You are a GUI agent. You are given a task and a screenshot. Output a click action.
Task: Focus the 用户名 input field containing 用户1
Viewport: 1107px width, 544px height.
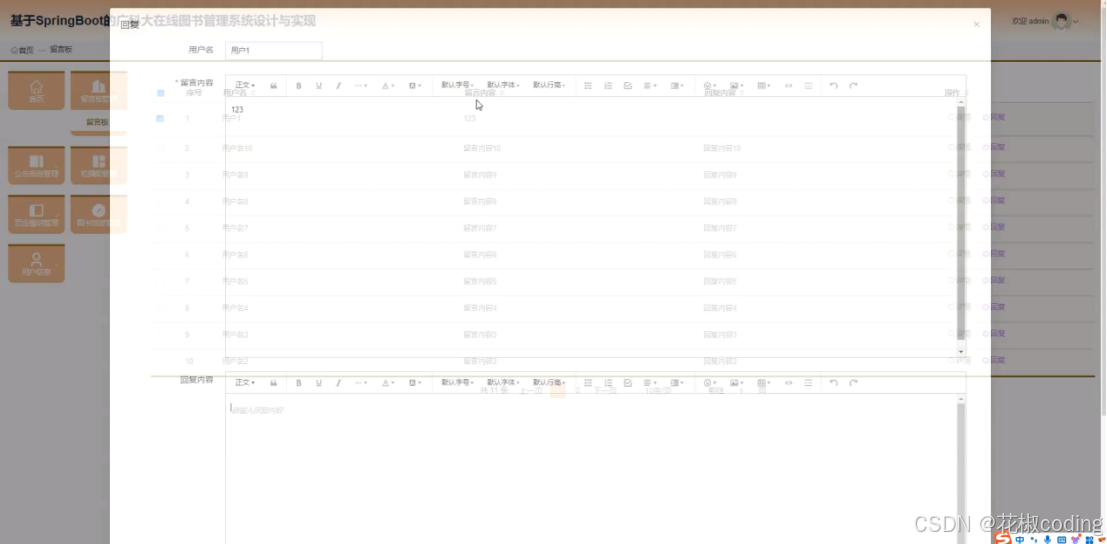click(273, 50)
